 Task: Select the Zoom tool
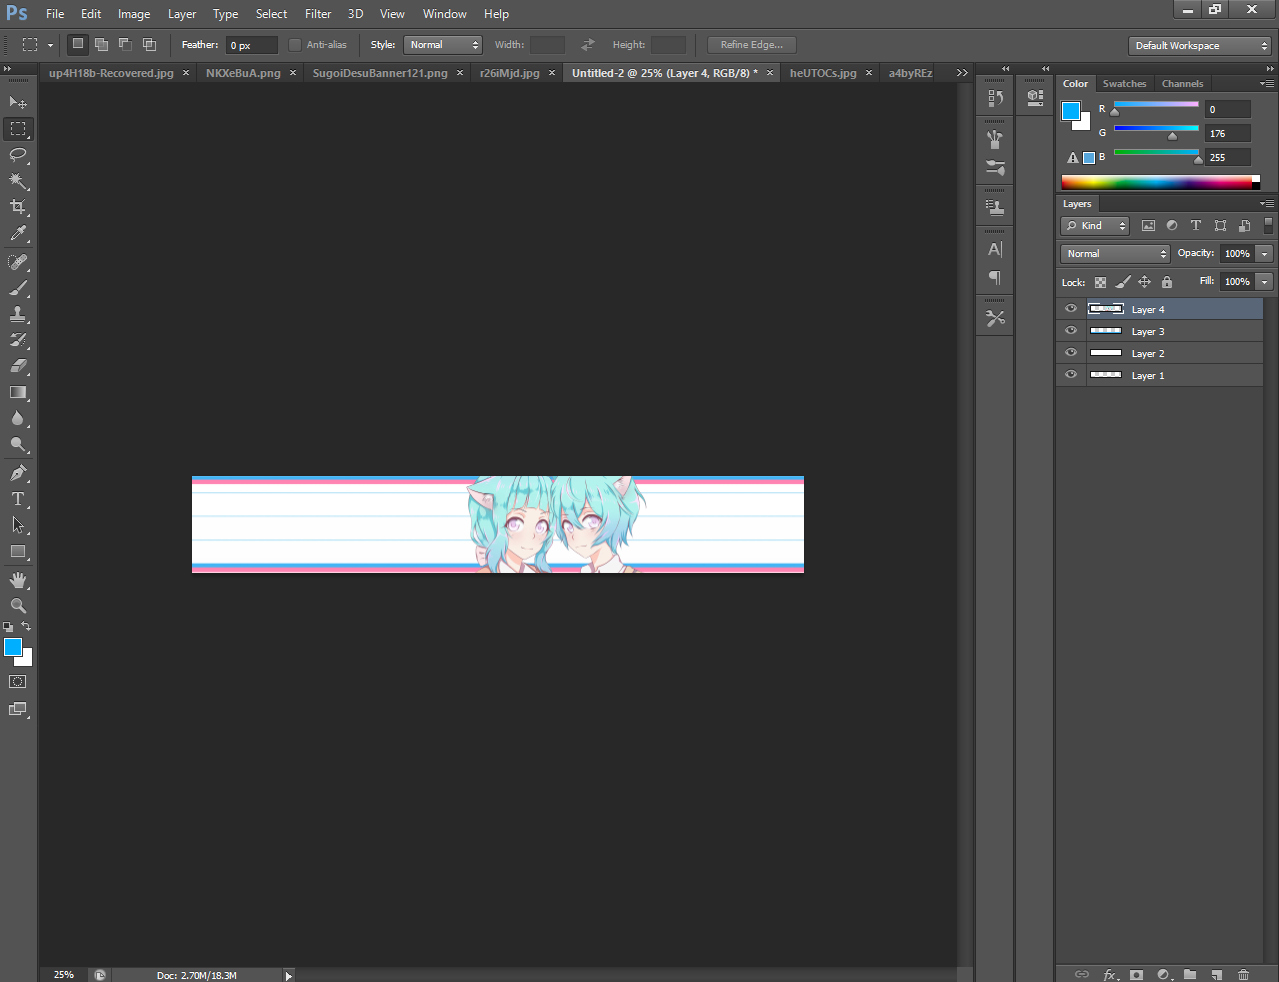[18, 606]
